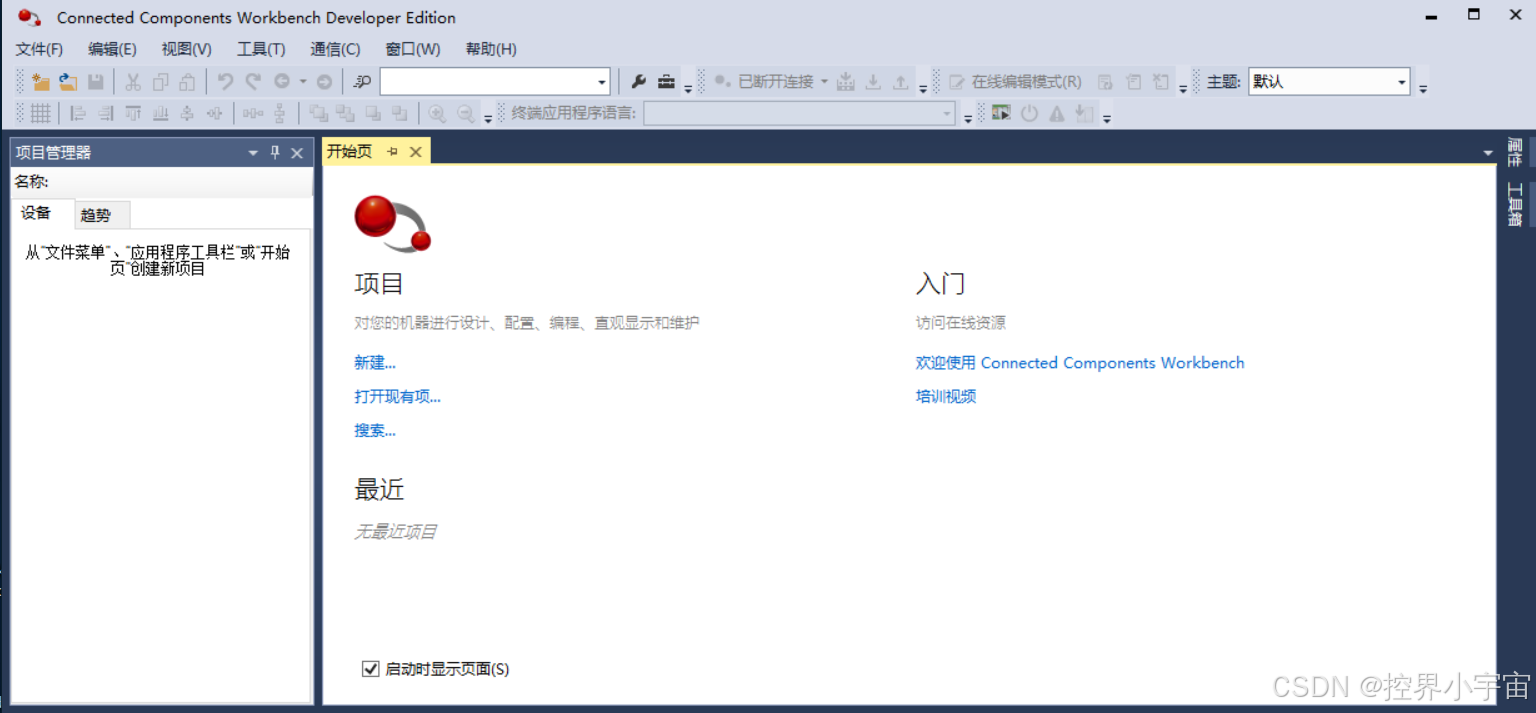Close the 开始页 tab
The image size is (1536, 713).
tap(416, 152)
